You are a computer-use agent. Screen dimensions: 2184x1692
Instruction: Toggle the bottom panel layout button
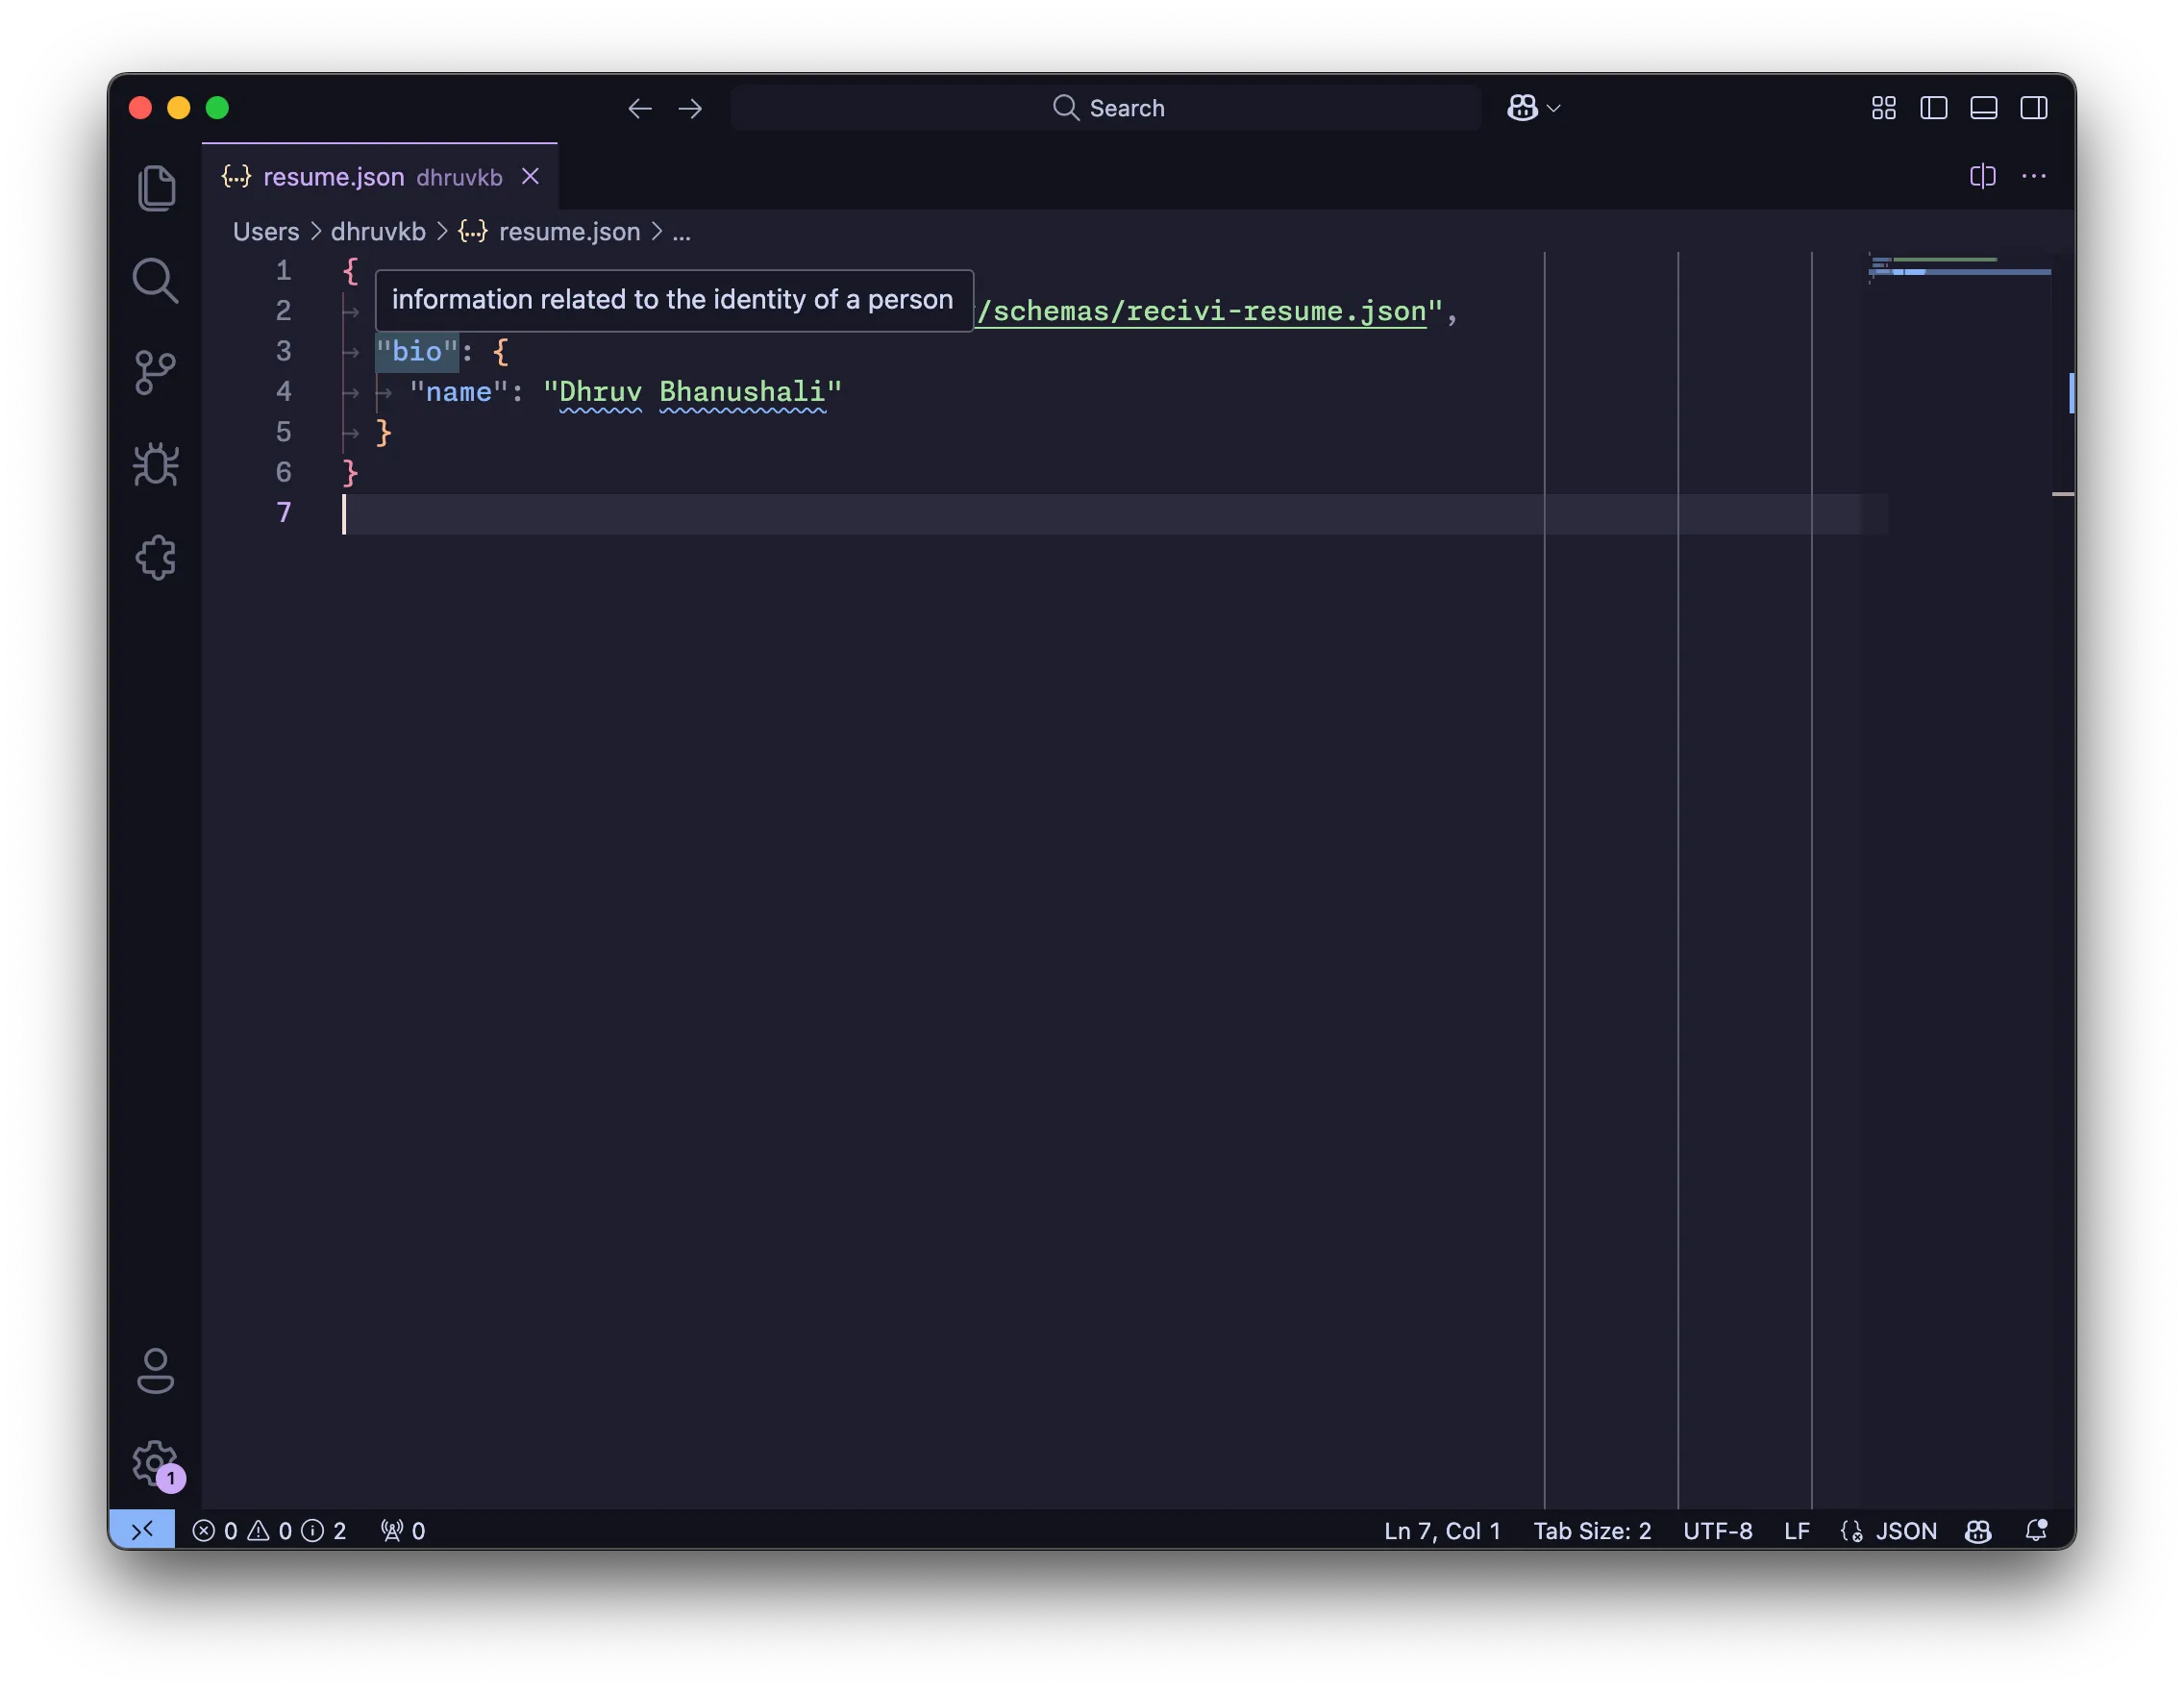click(x=1983, y=108)
